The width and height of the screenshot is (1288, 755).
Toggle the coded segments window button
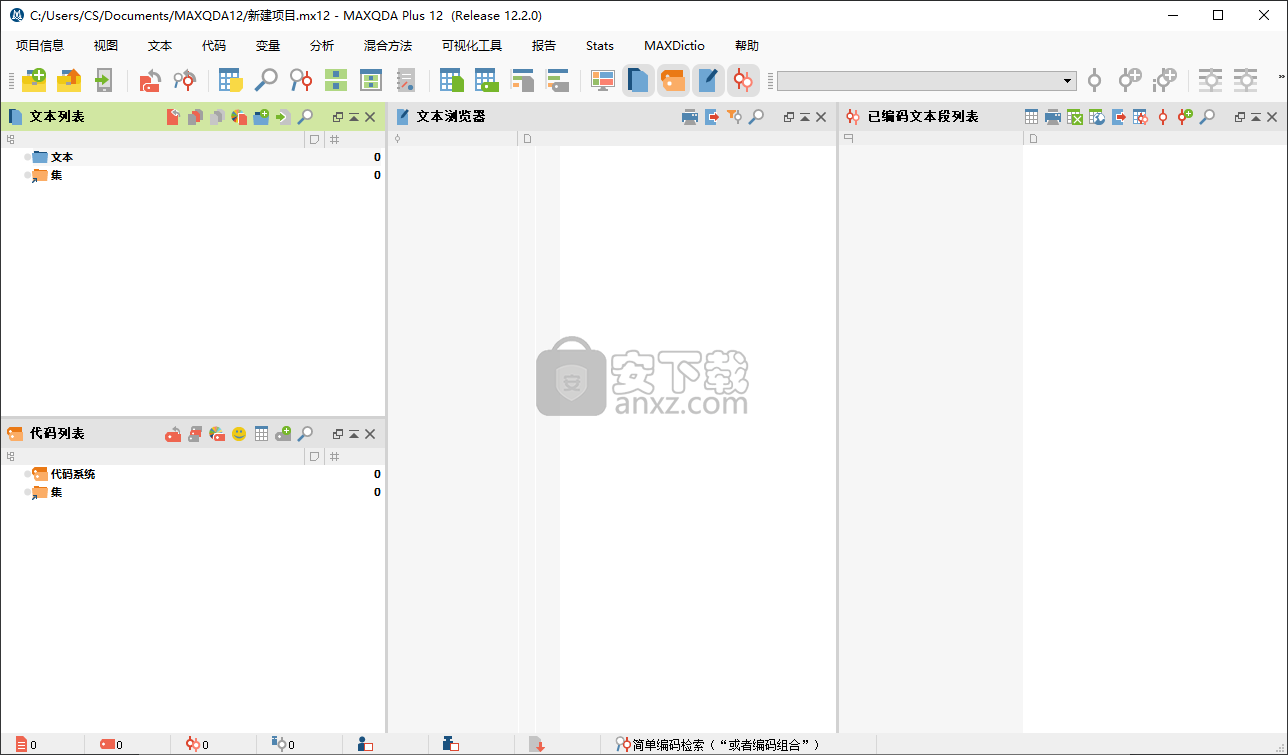(x=743, y=80)
